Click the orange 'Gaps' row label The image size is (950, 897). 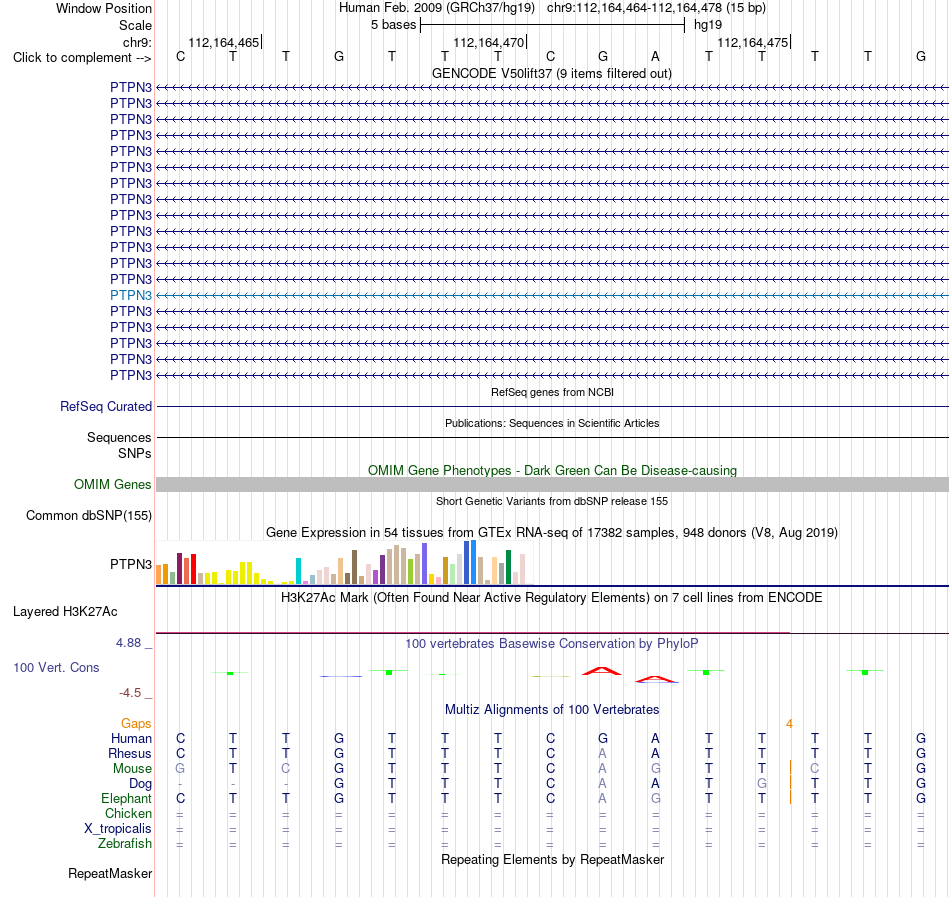(136, 724)
